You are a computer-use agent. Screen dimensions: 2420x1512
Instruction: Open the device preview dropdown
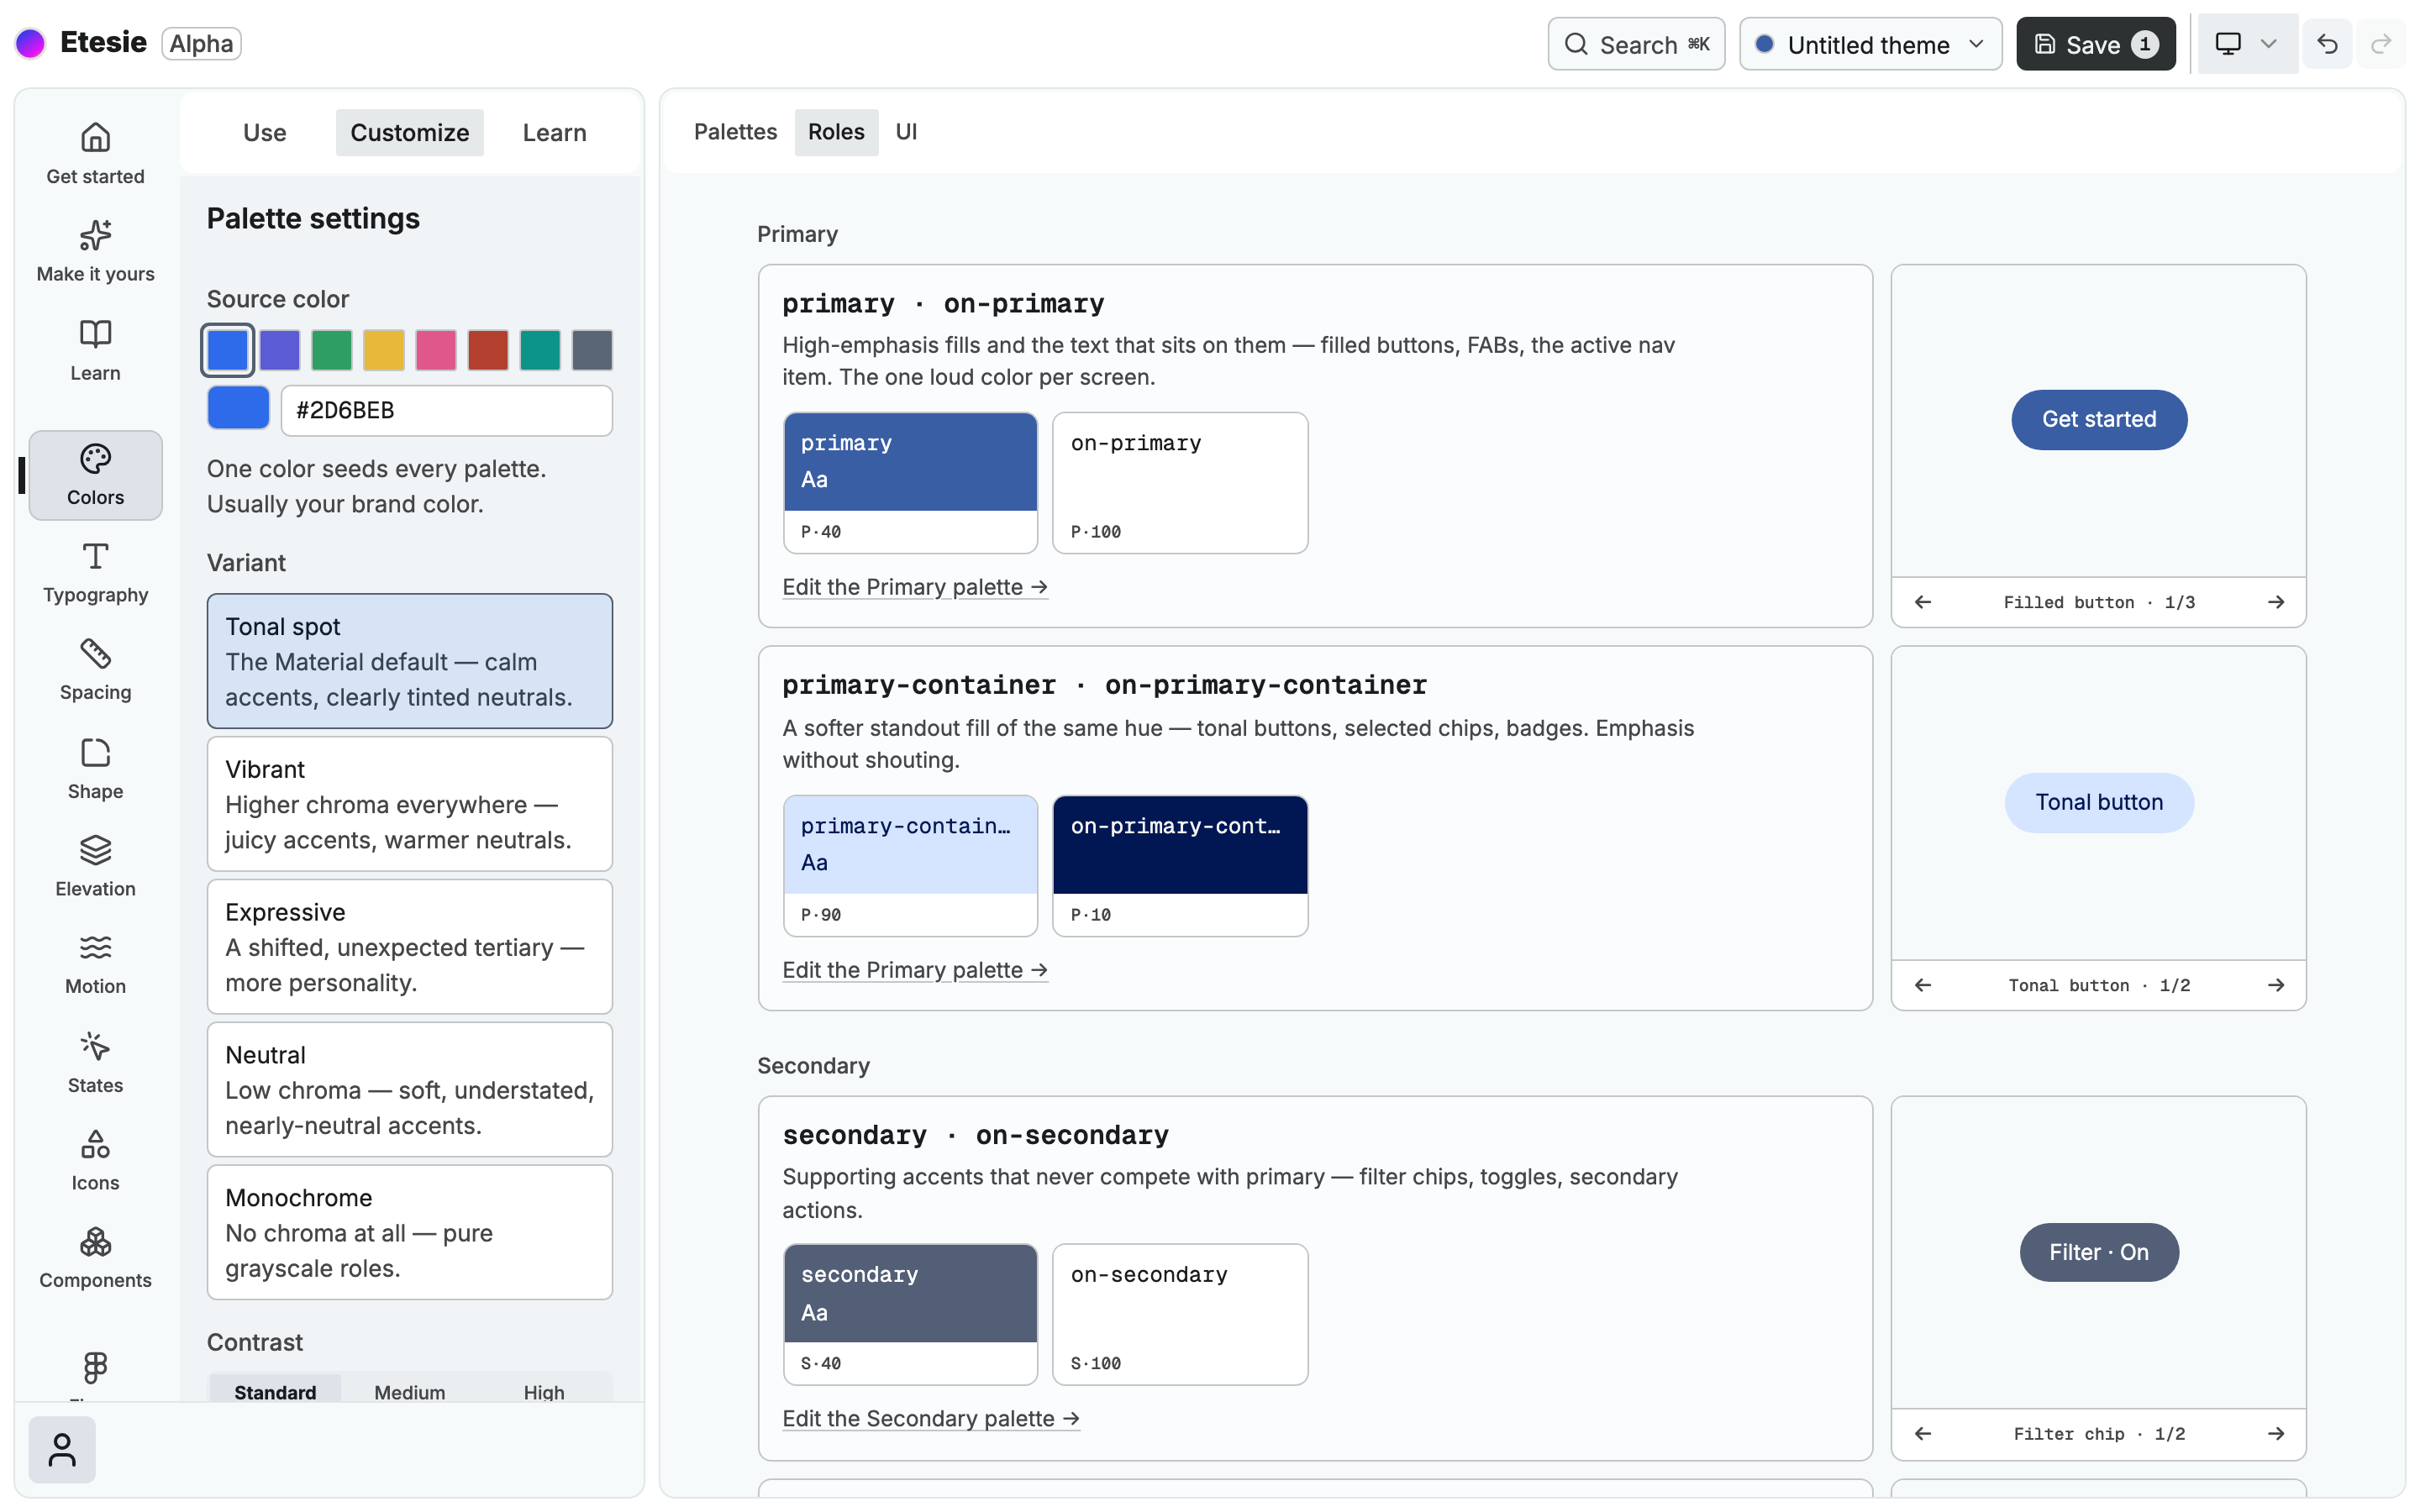[x=2246, y=44]
